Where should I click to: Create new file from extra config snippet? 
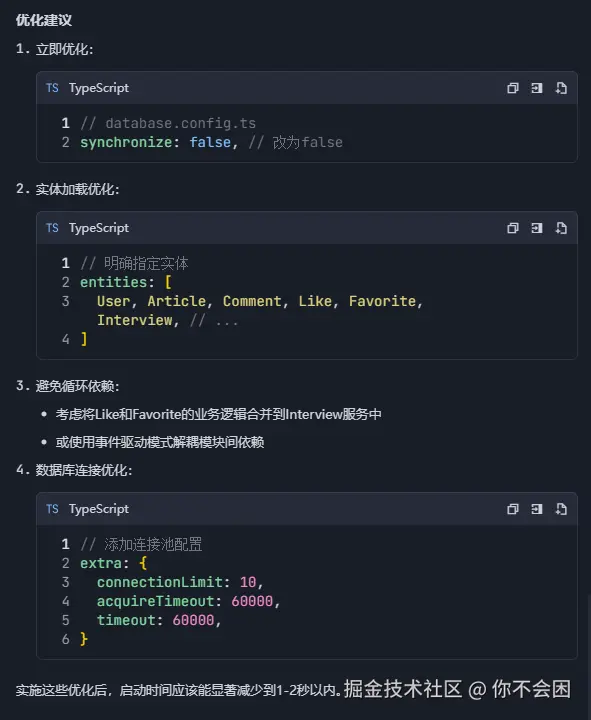click(x=561, y=509)
